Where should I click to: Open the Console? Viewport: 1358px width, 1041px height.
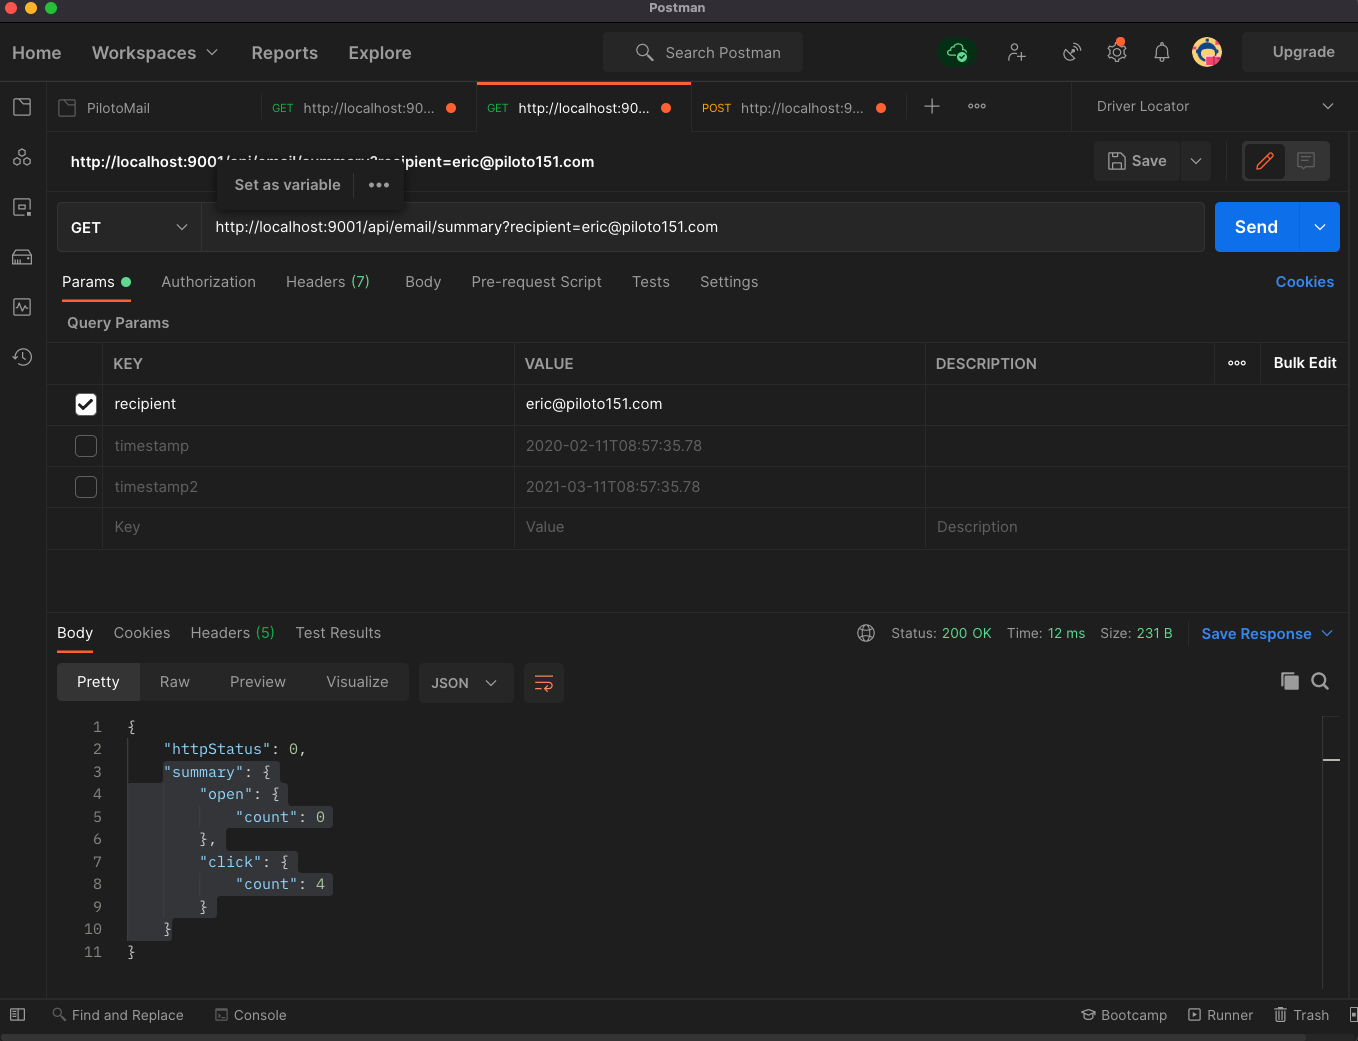coord(250,1015)
